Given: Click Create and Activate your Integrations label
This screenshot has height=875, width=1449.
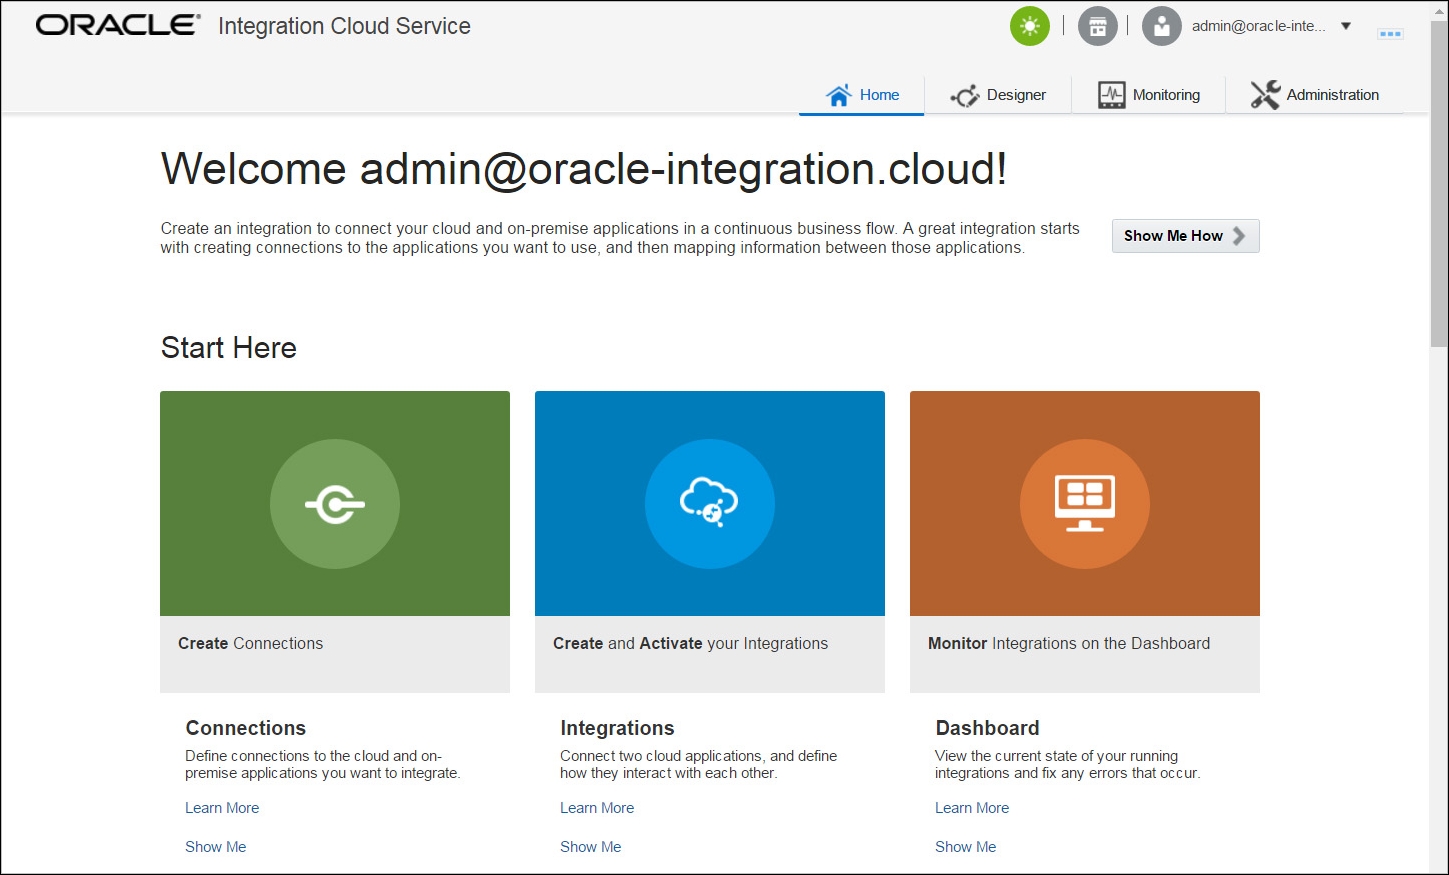Looking at the screenshot, I should coord(691,644).
